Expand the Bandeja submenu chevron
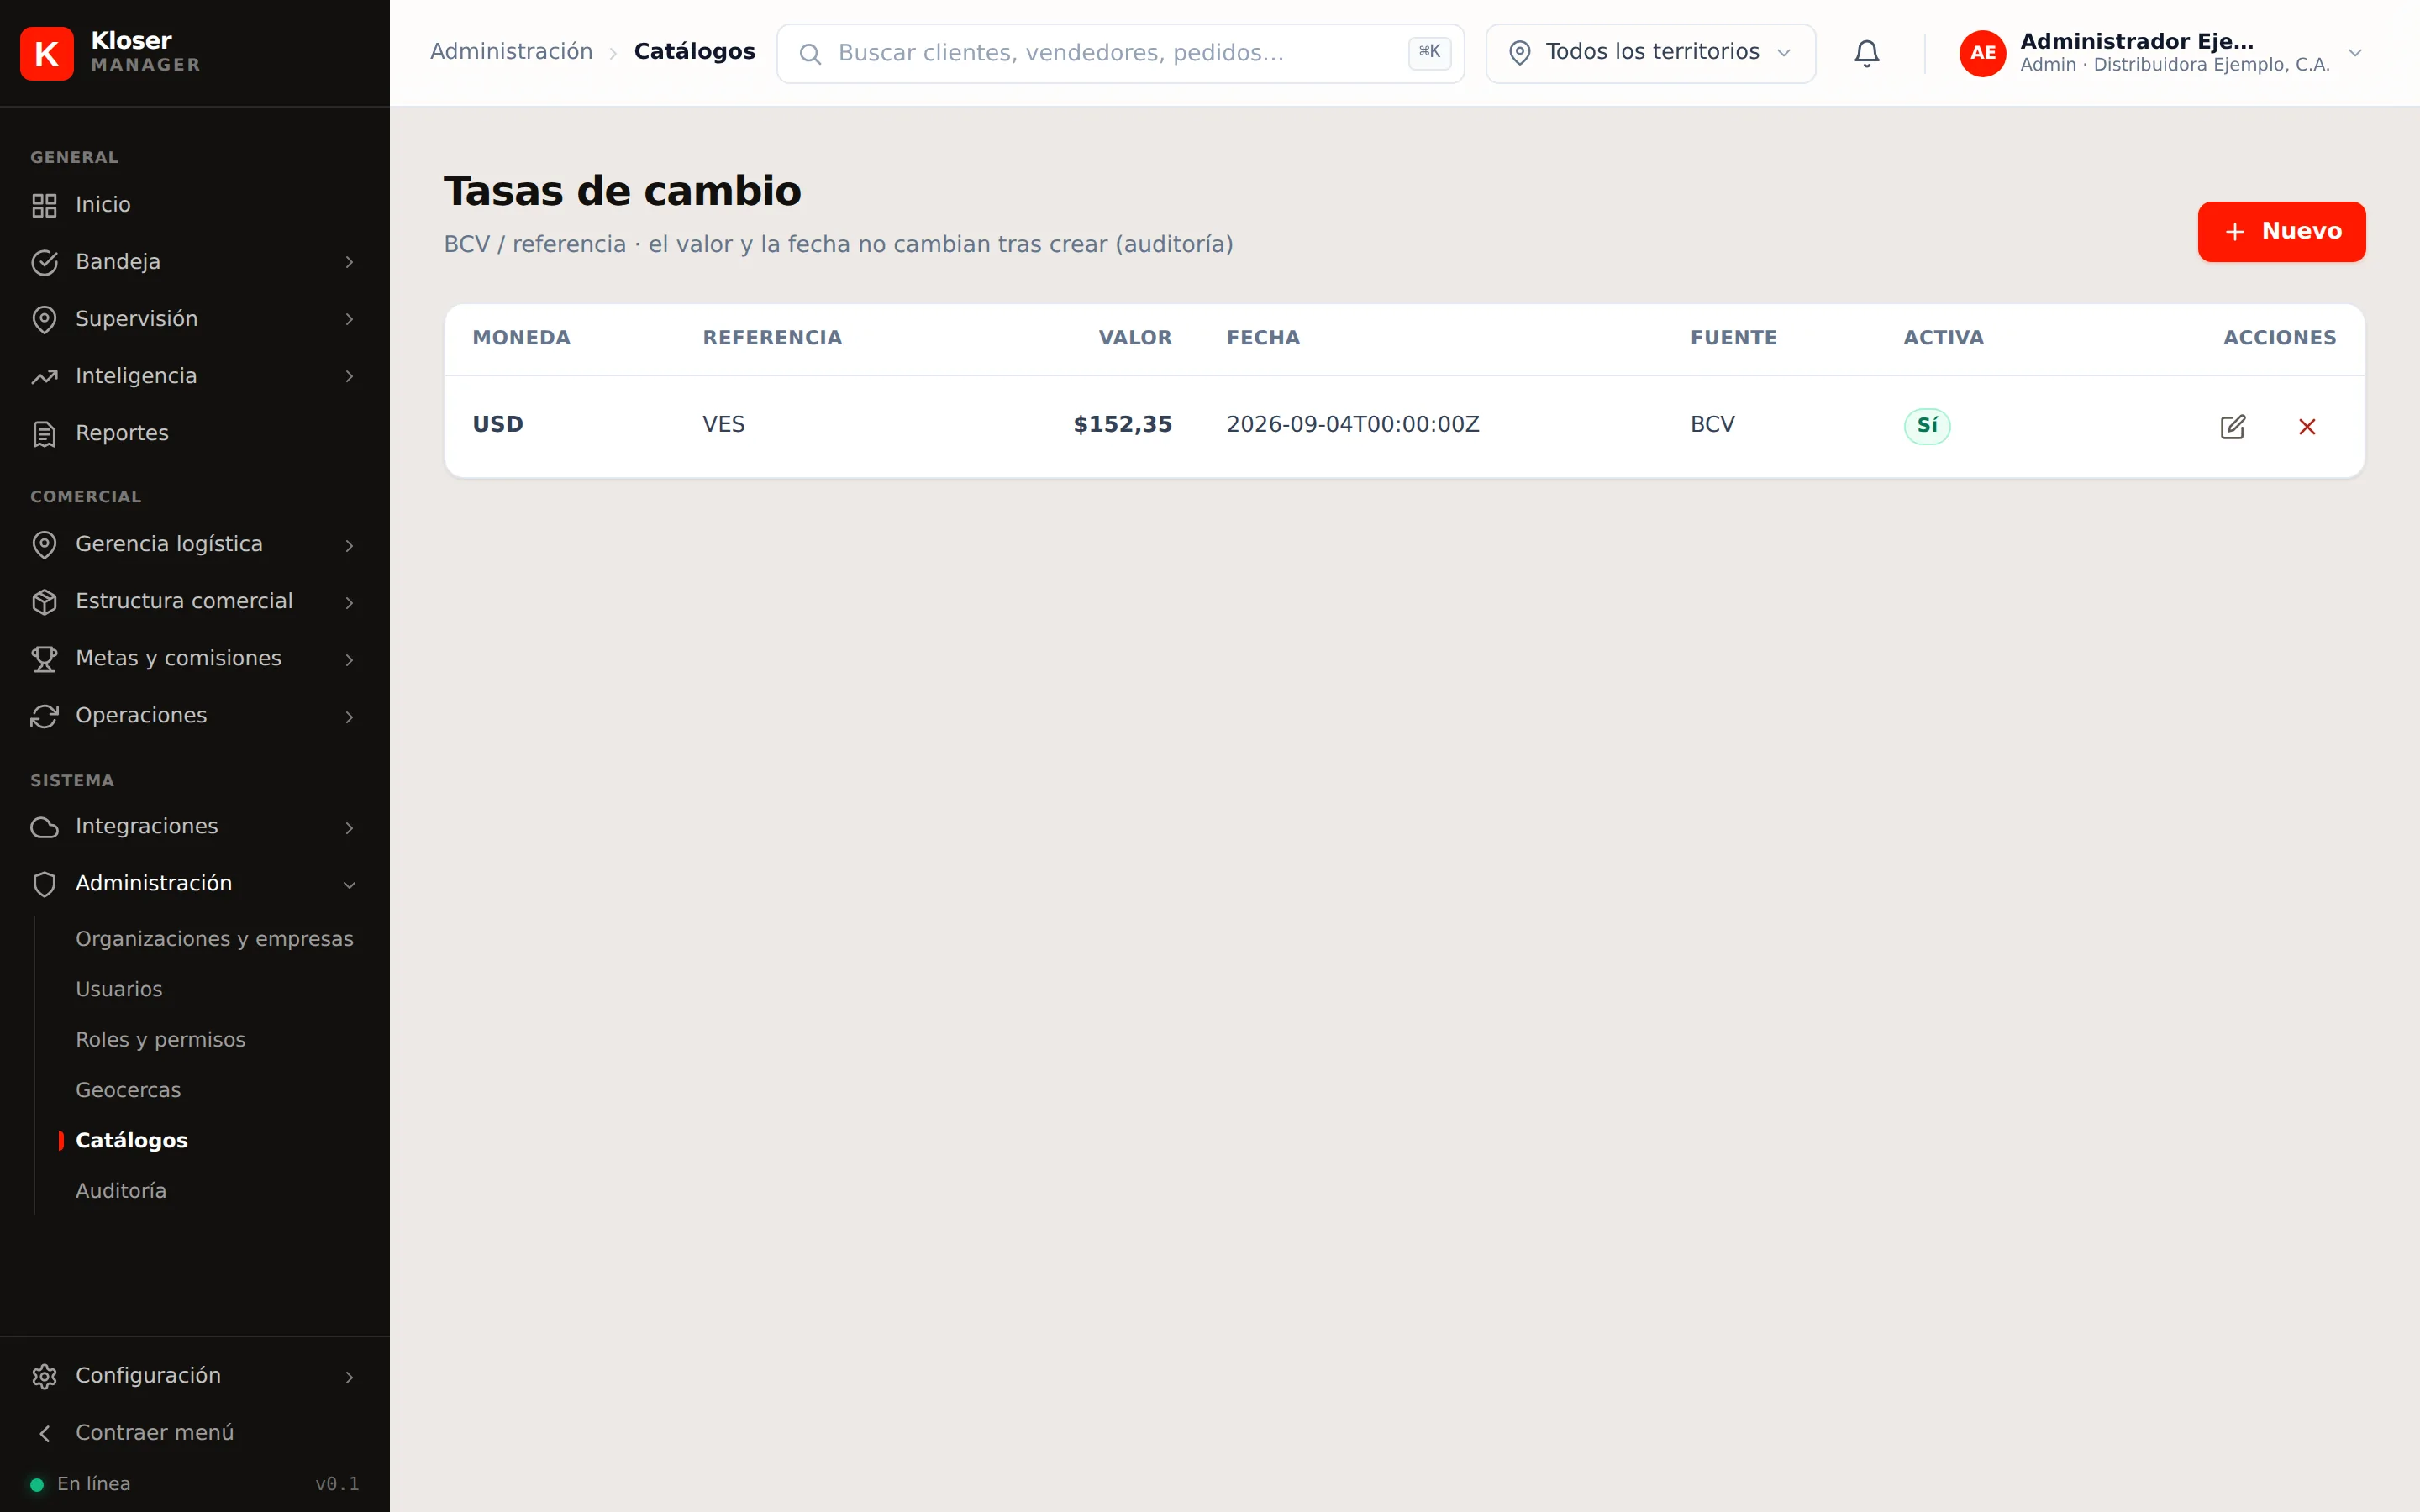This screenshot has height=1512, width=2420. (x=349, y=262)
